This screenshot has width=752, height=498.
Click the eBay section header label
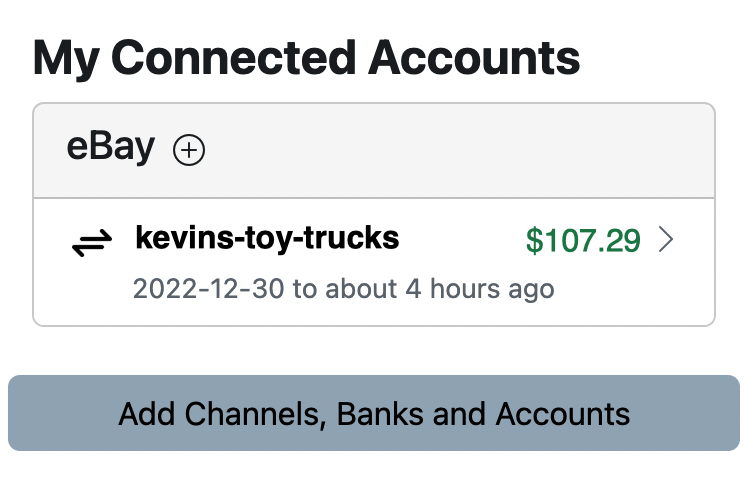point(111,148)
